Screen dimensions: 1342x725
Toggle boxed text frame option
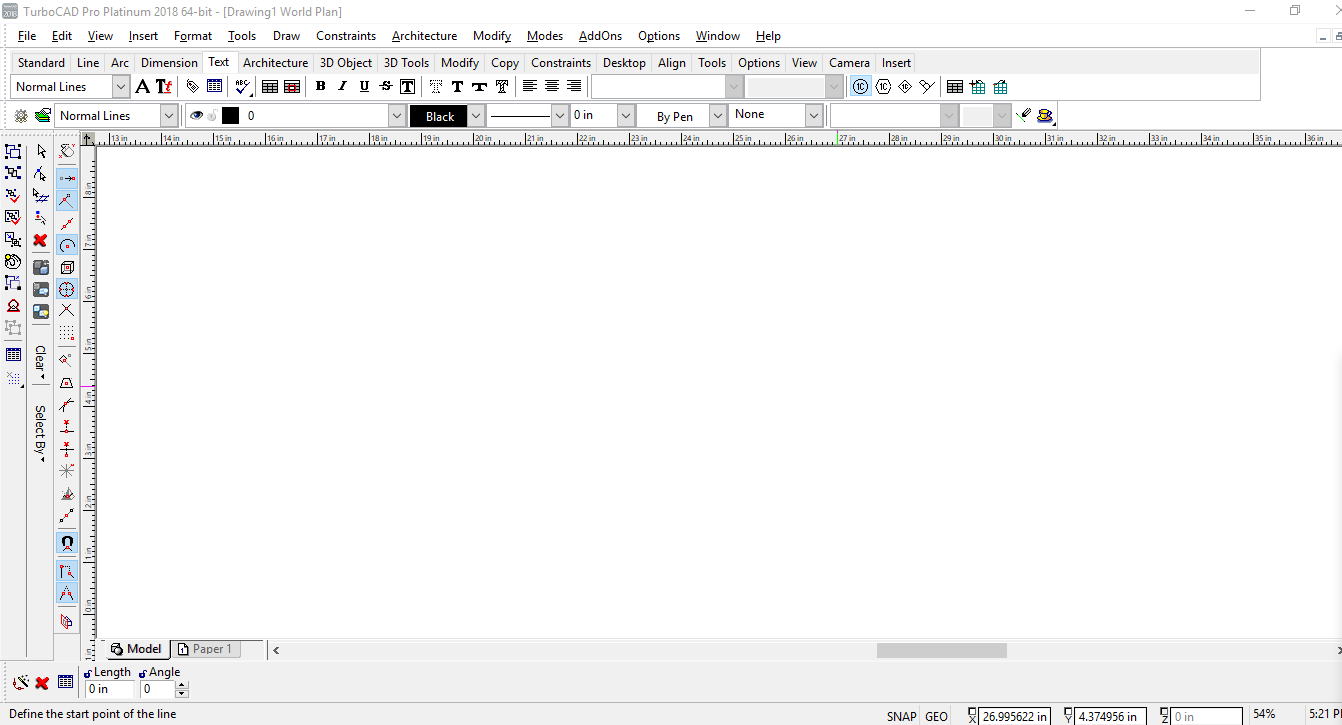pos(407,87)
